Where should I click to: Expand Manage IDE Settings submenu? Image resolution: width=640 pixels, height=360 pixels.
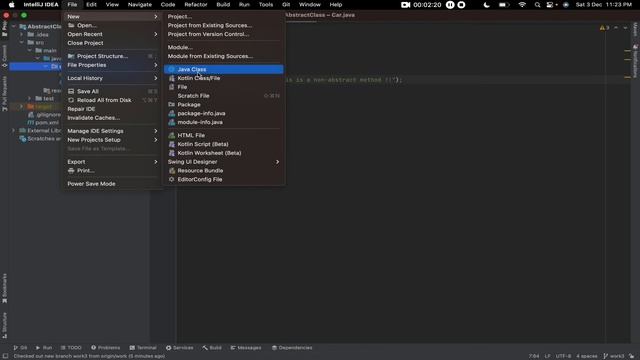coord(112,131)
